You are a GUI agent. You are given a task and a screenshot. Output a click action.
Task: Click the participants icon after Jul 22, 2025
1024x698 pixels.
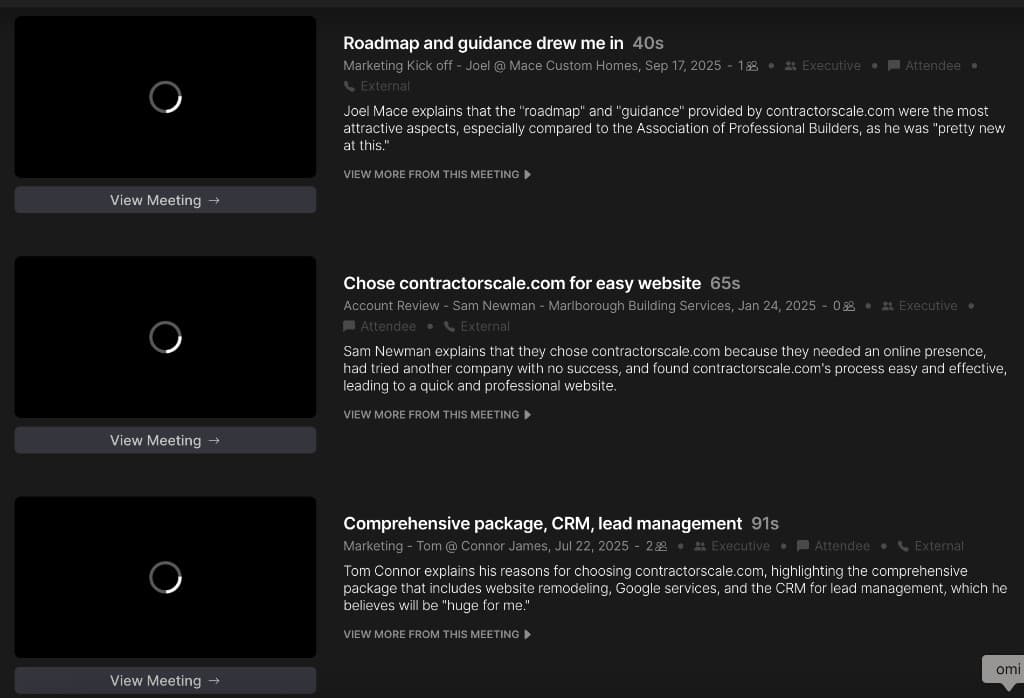tap(662, 547)
